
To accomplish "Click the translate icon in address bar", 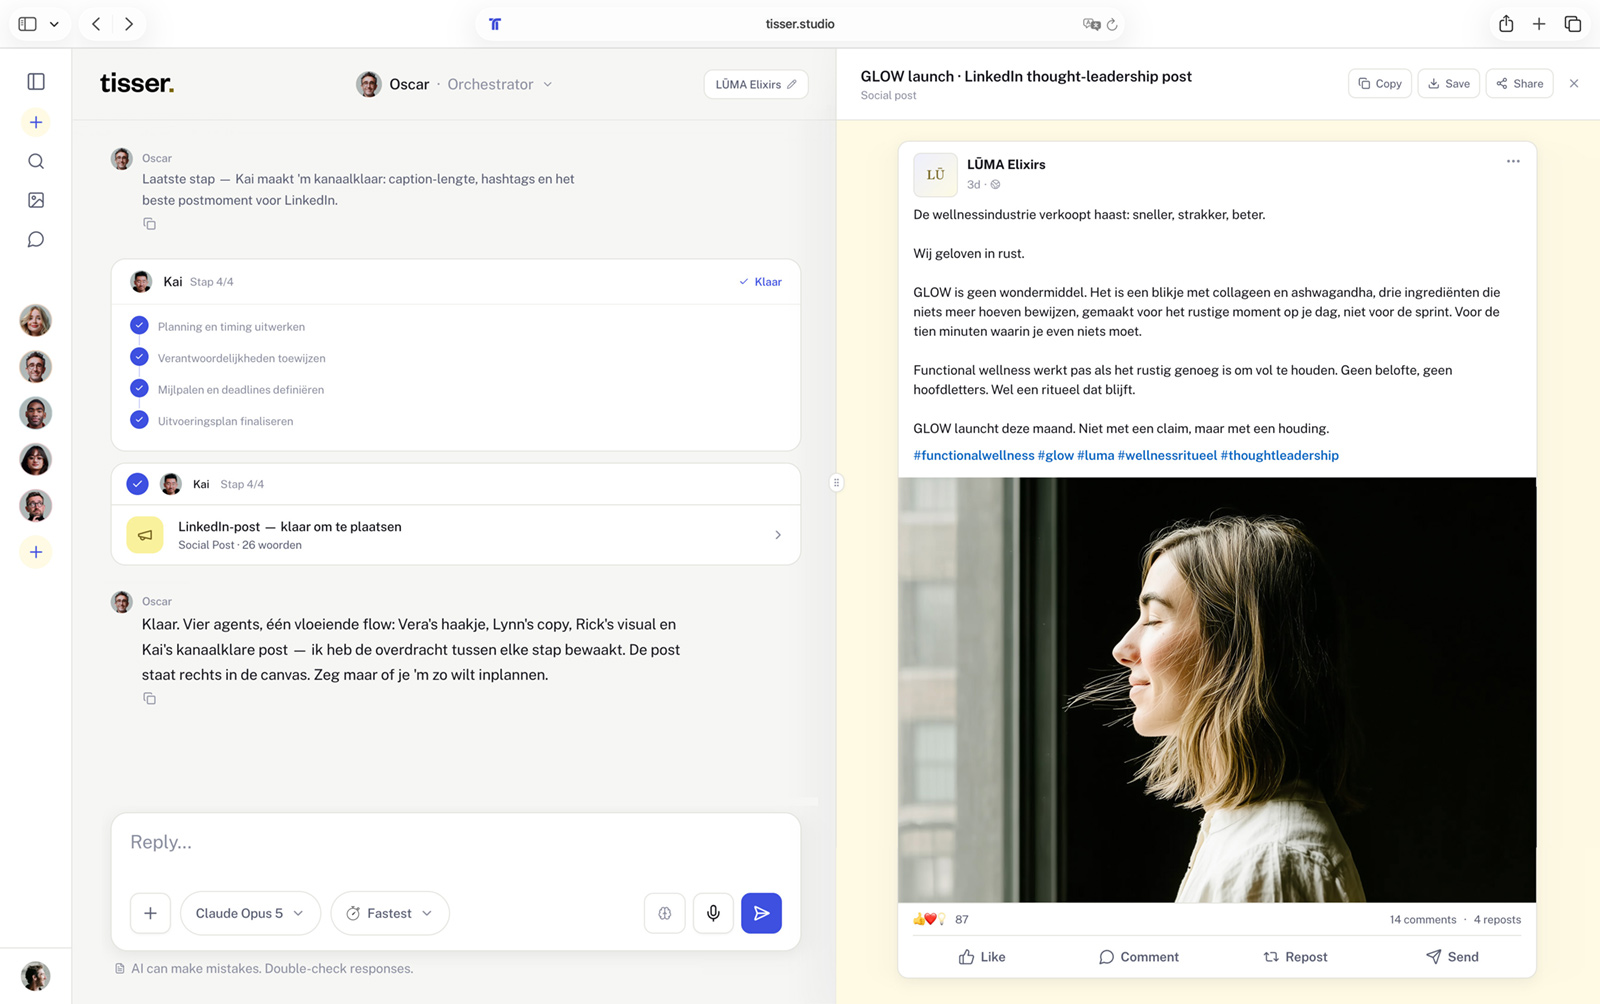I will 1091,24.
